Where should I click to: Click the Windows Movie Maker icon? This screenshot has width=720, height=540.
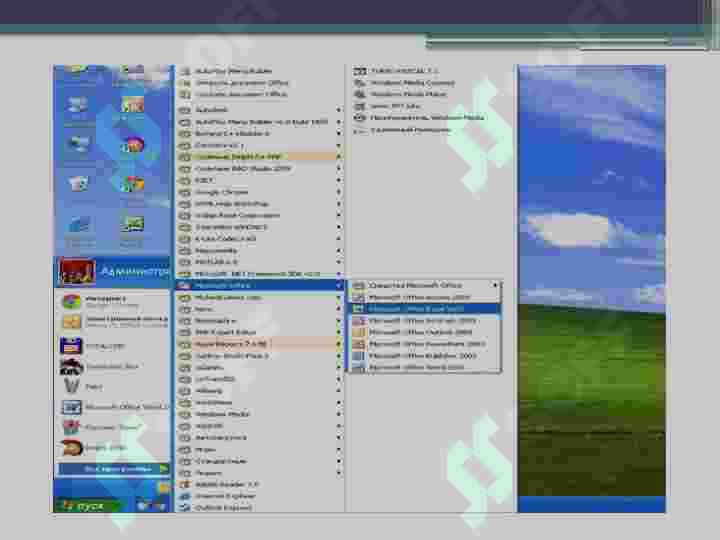click(360, 94)
